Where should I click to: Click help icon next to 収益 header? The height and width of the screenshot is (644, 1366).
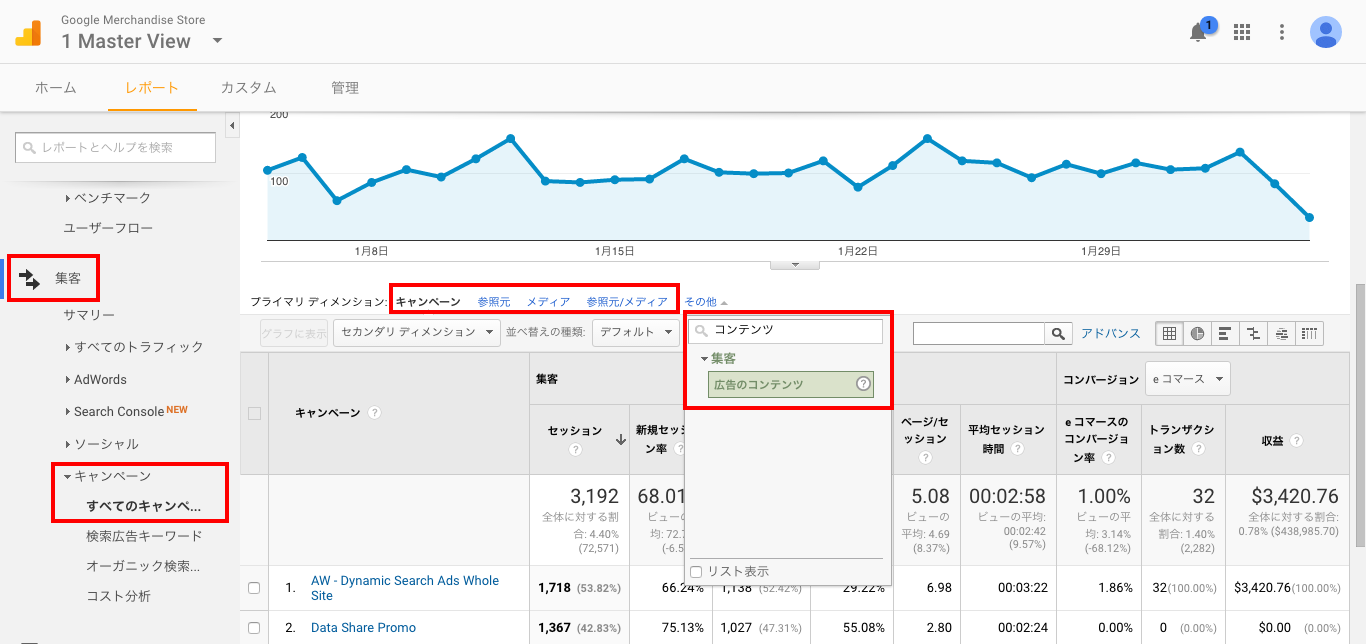click(x=1296, y=440)
